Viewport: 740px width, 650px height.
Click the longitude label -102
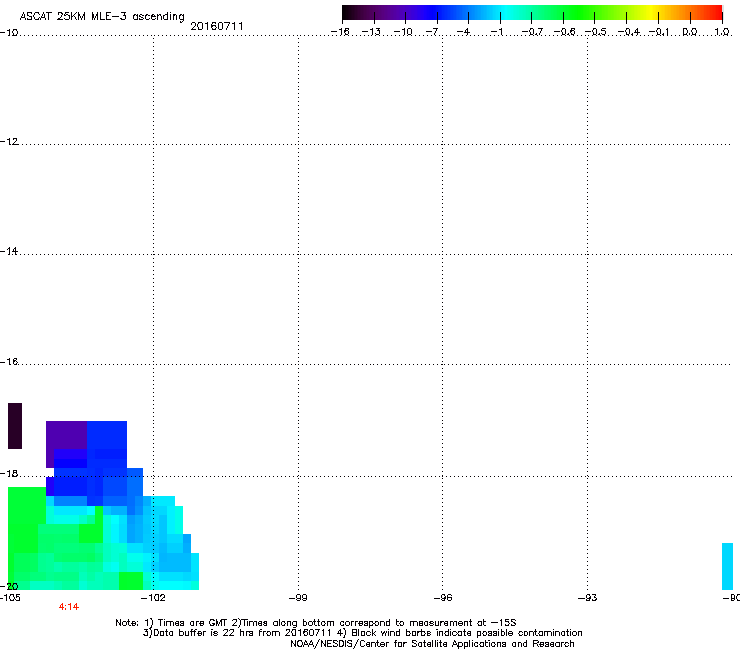pos(154,598)
